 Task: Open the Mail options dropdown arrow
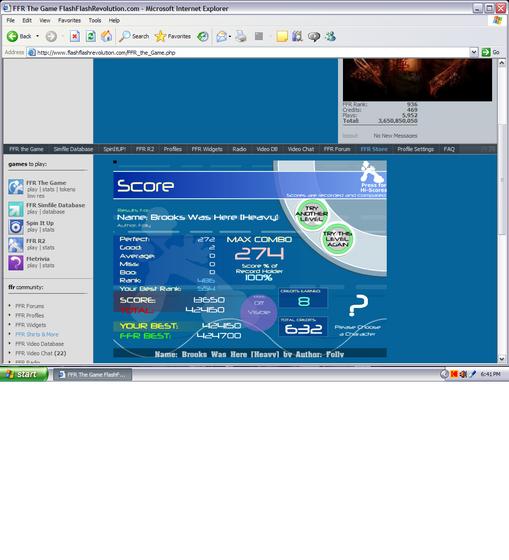230,36
